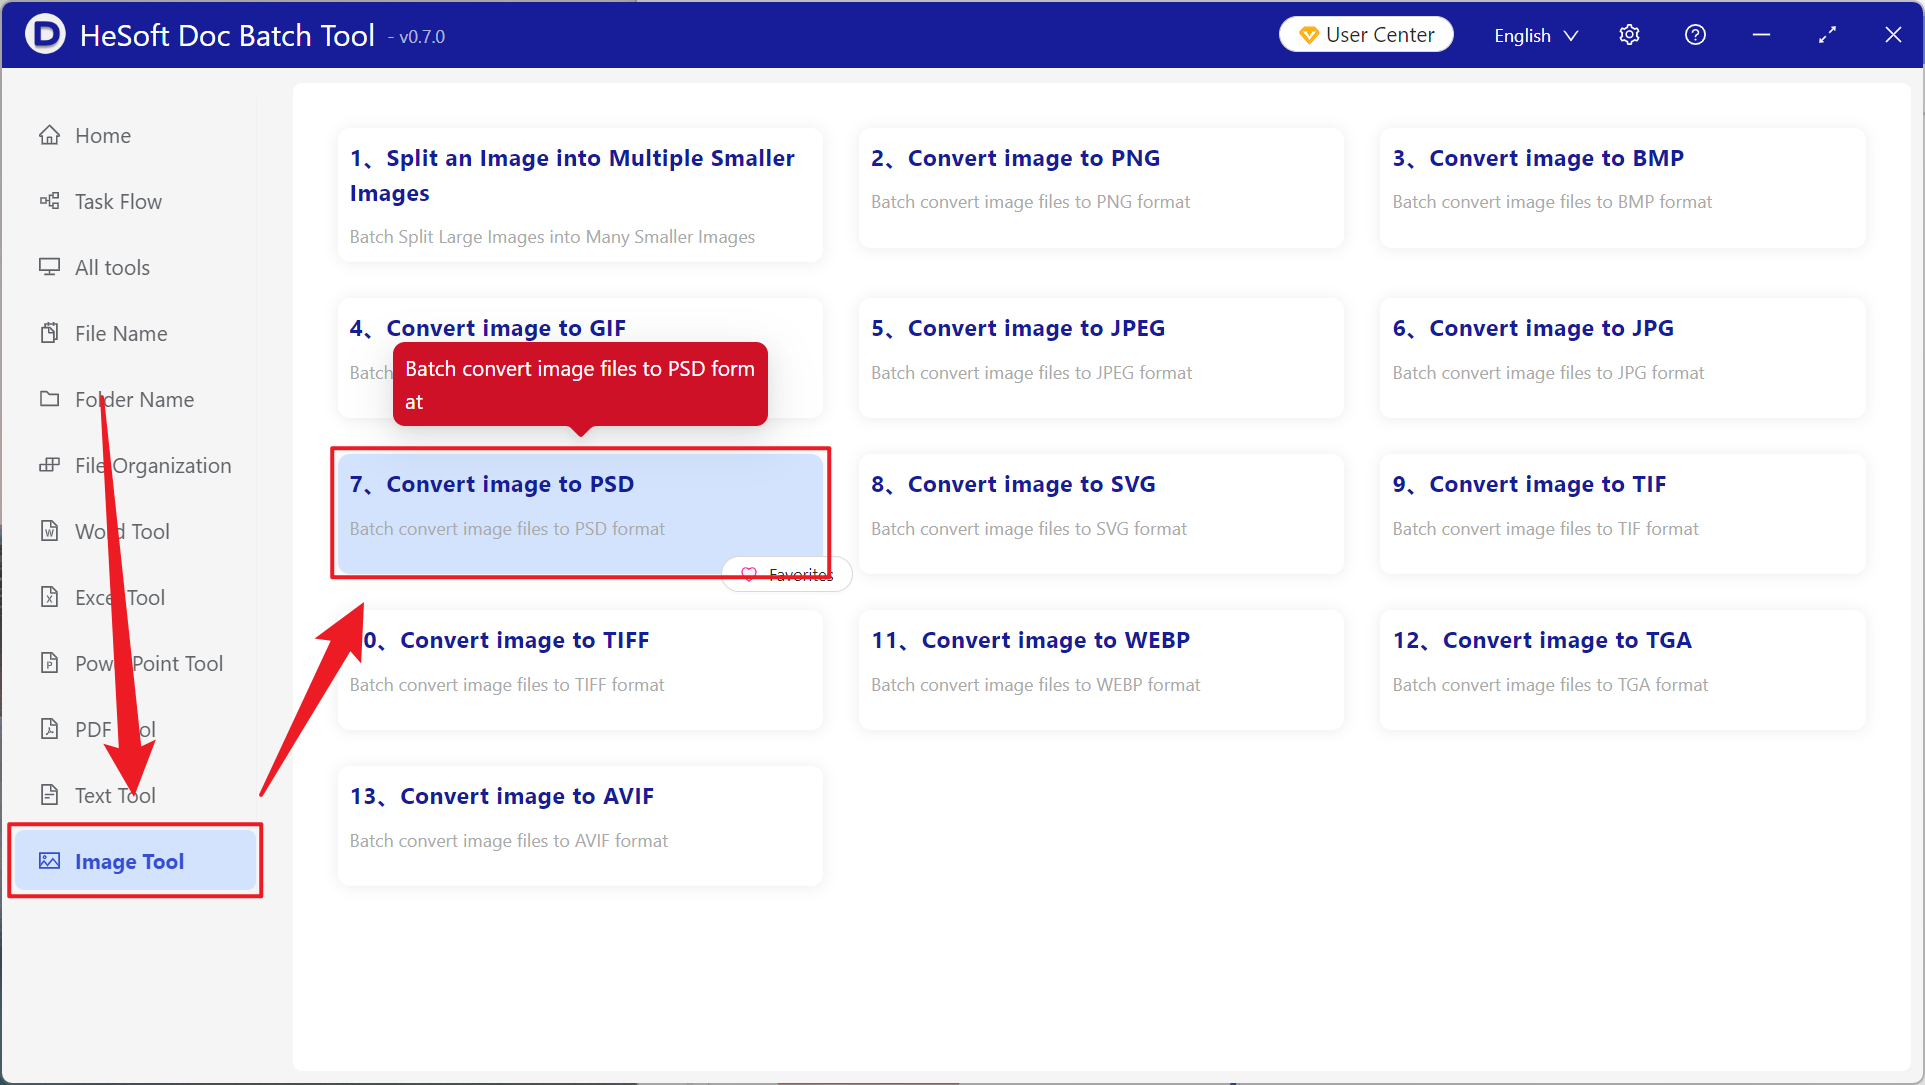Open the help question mark icon
This screenshot has width=1925, height=1085.
[x=1695, y=35]
